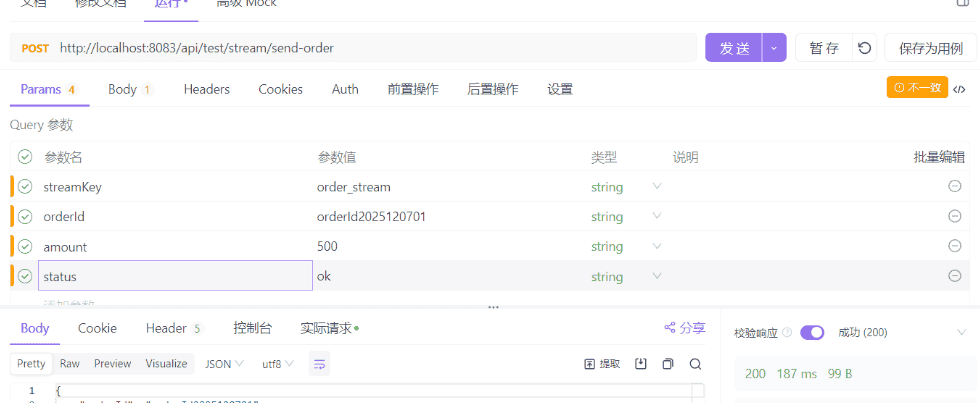
Task: Click 保存为用例 save as case button
Action: (x=931, y=48)
